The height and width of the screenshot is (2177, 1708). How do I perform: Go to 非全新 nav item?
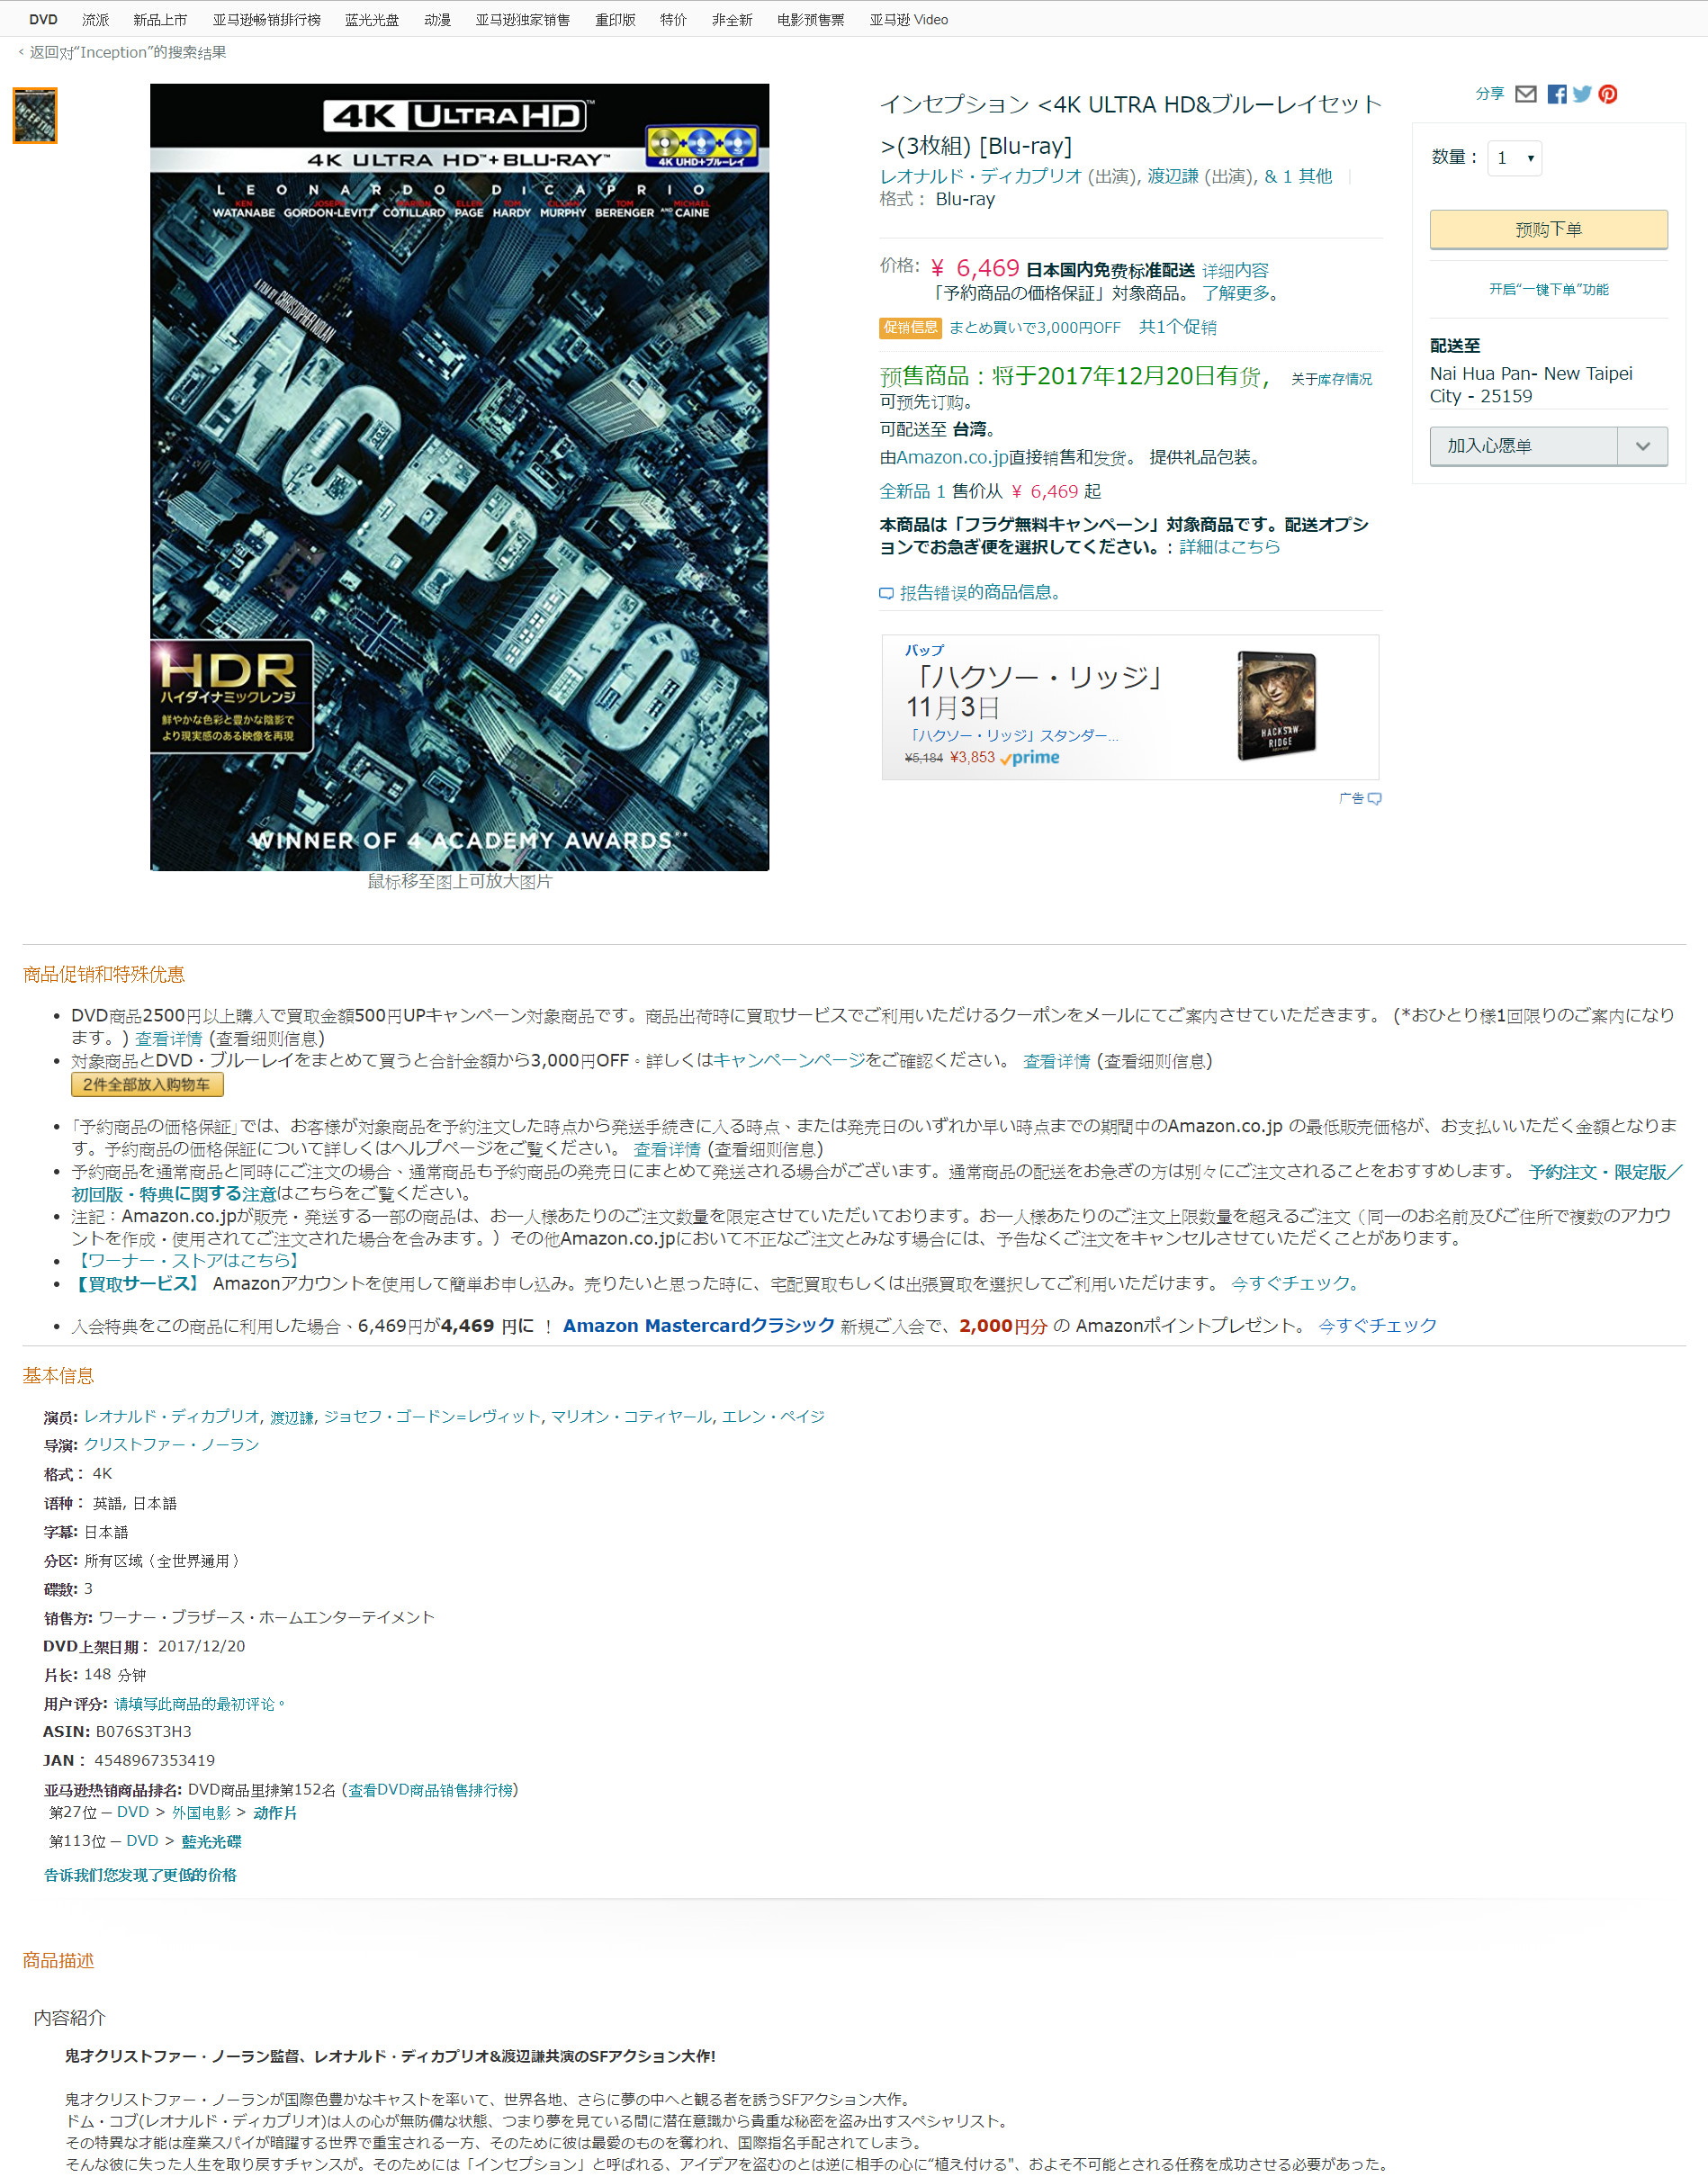point(732,20)
